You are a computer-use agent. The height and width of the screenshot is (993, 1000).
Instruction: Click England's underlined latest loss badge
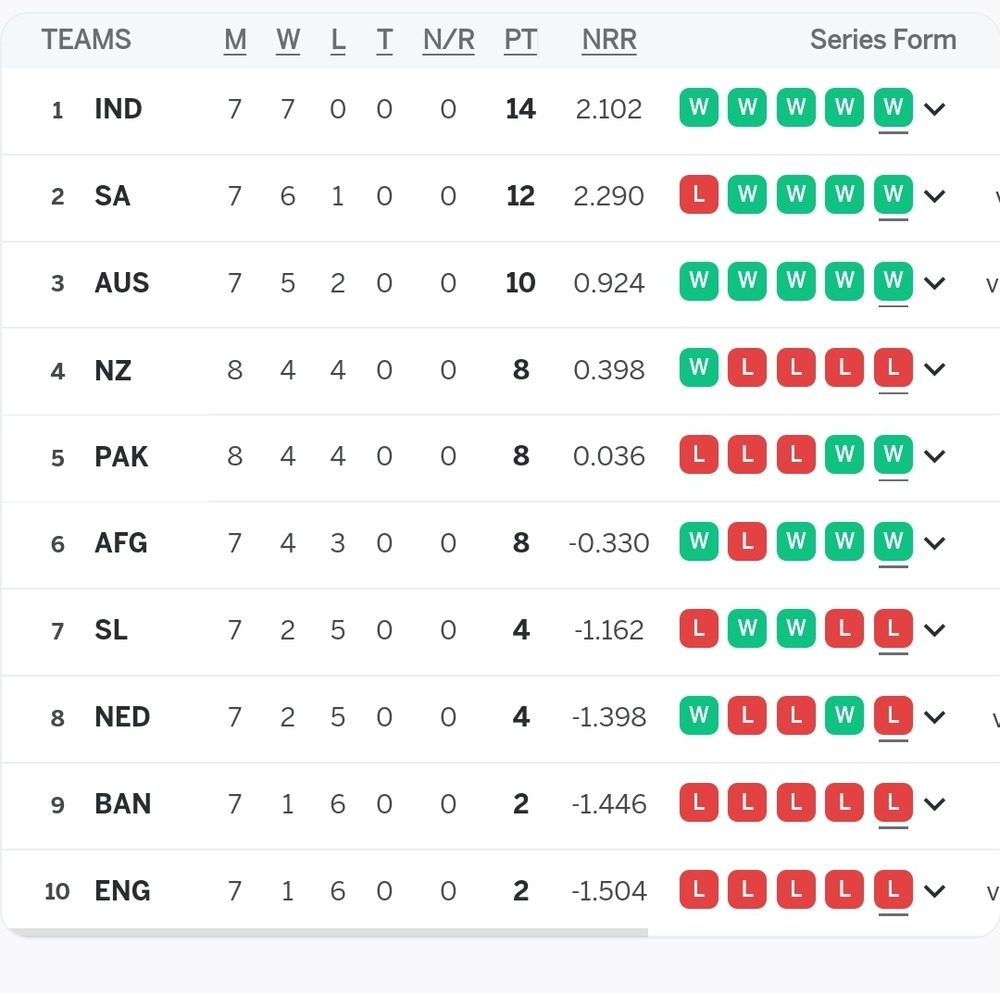point(893,890)
